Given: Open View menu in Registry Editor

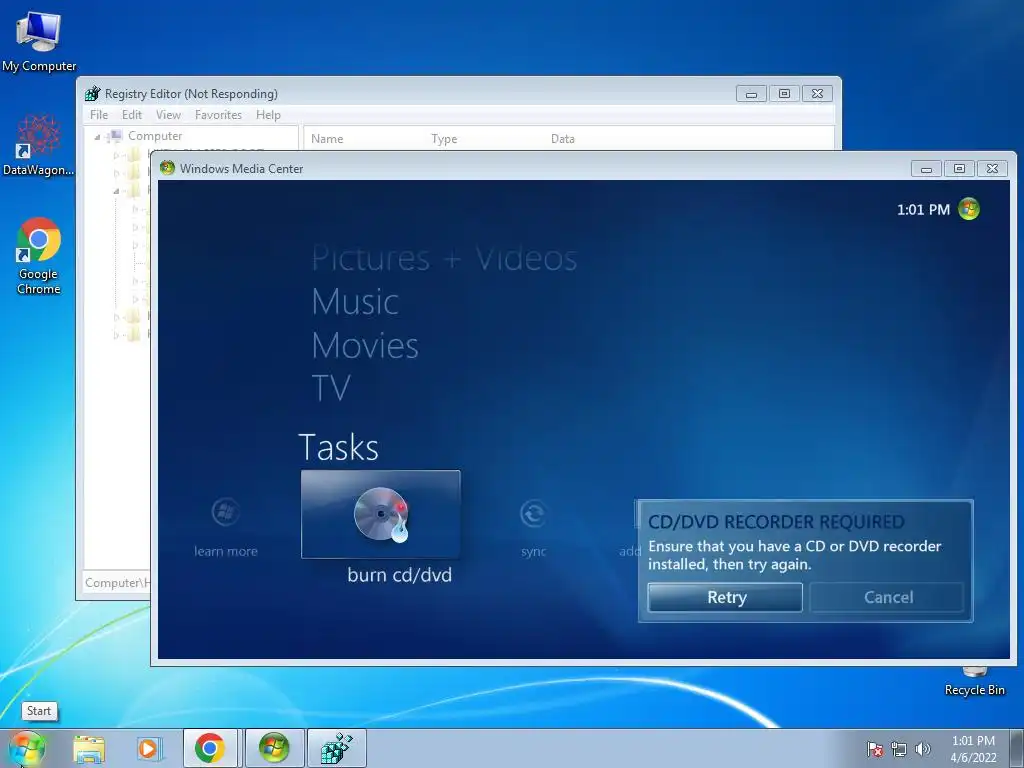Looking at the screenshot, I should coord(168,115).
